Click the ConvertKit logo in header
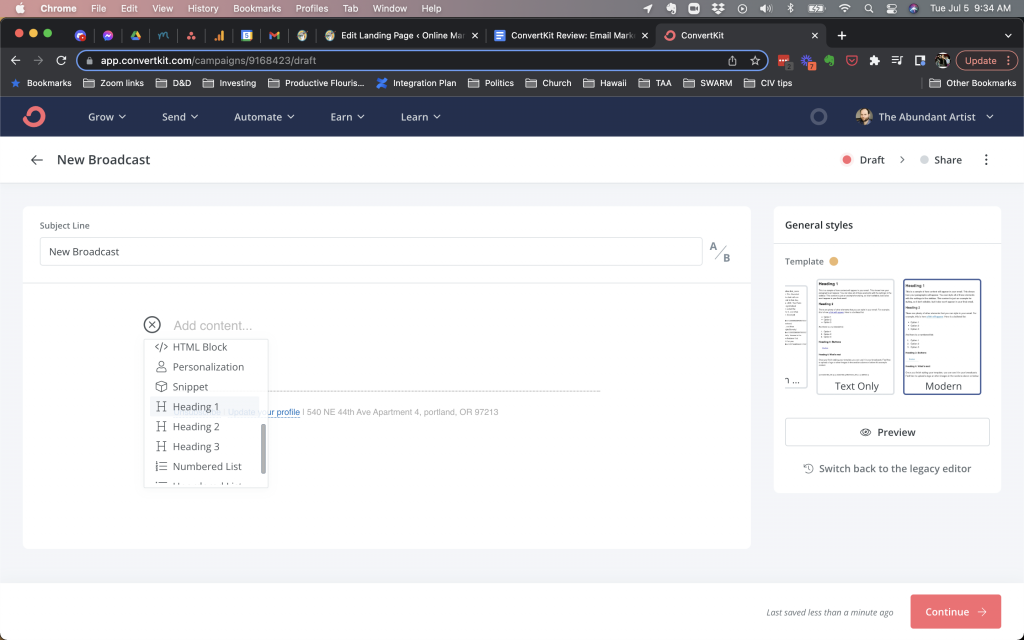The width and height of the screenshot is (1024, 640). [34, 117]
